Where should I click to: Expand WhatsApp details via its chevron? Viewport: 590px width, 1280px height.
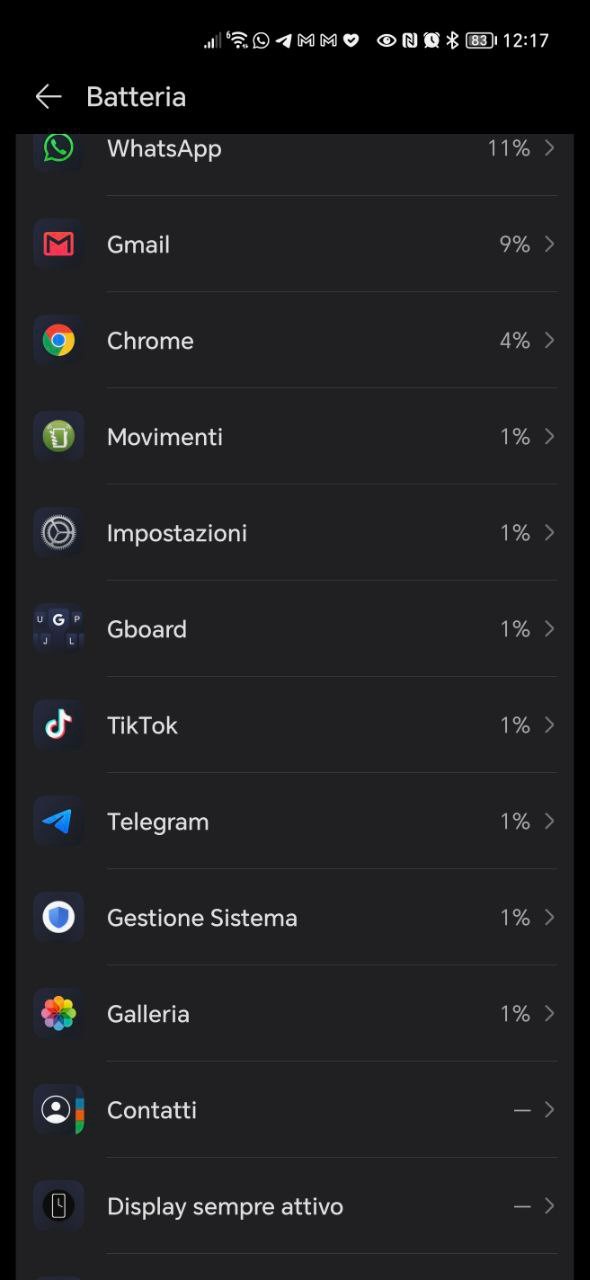pyautogui.click(x=549, y=148)
